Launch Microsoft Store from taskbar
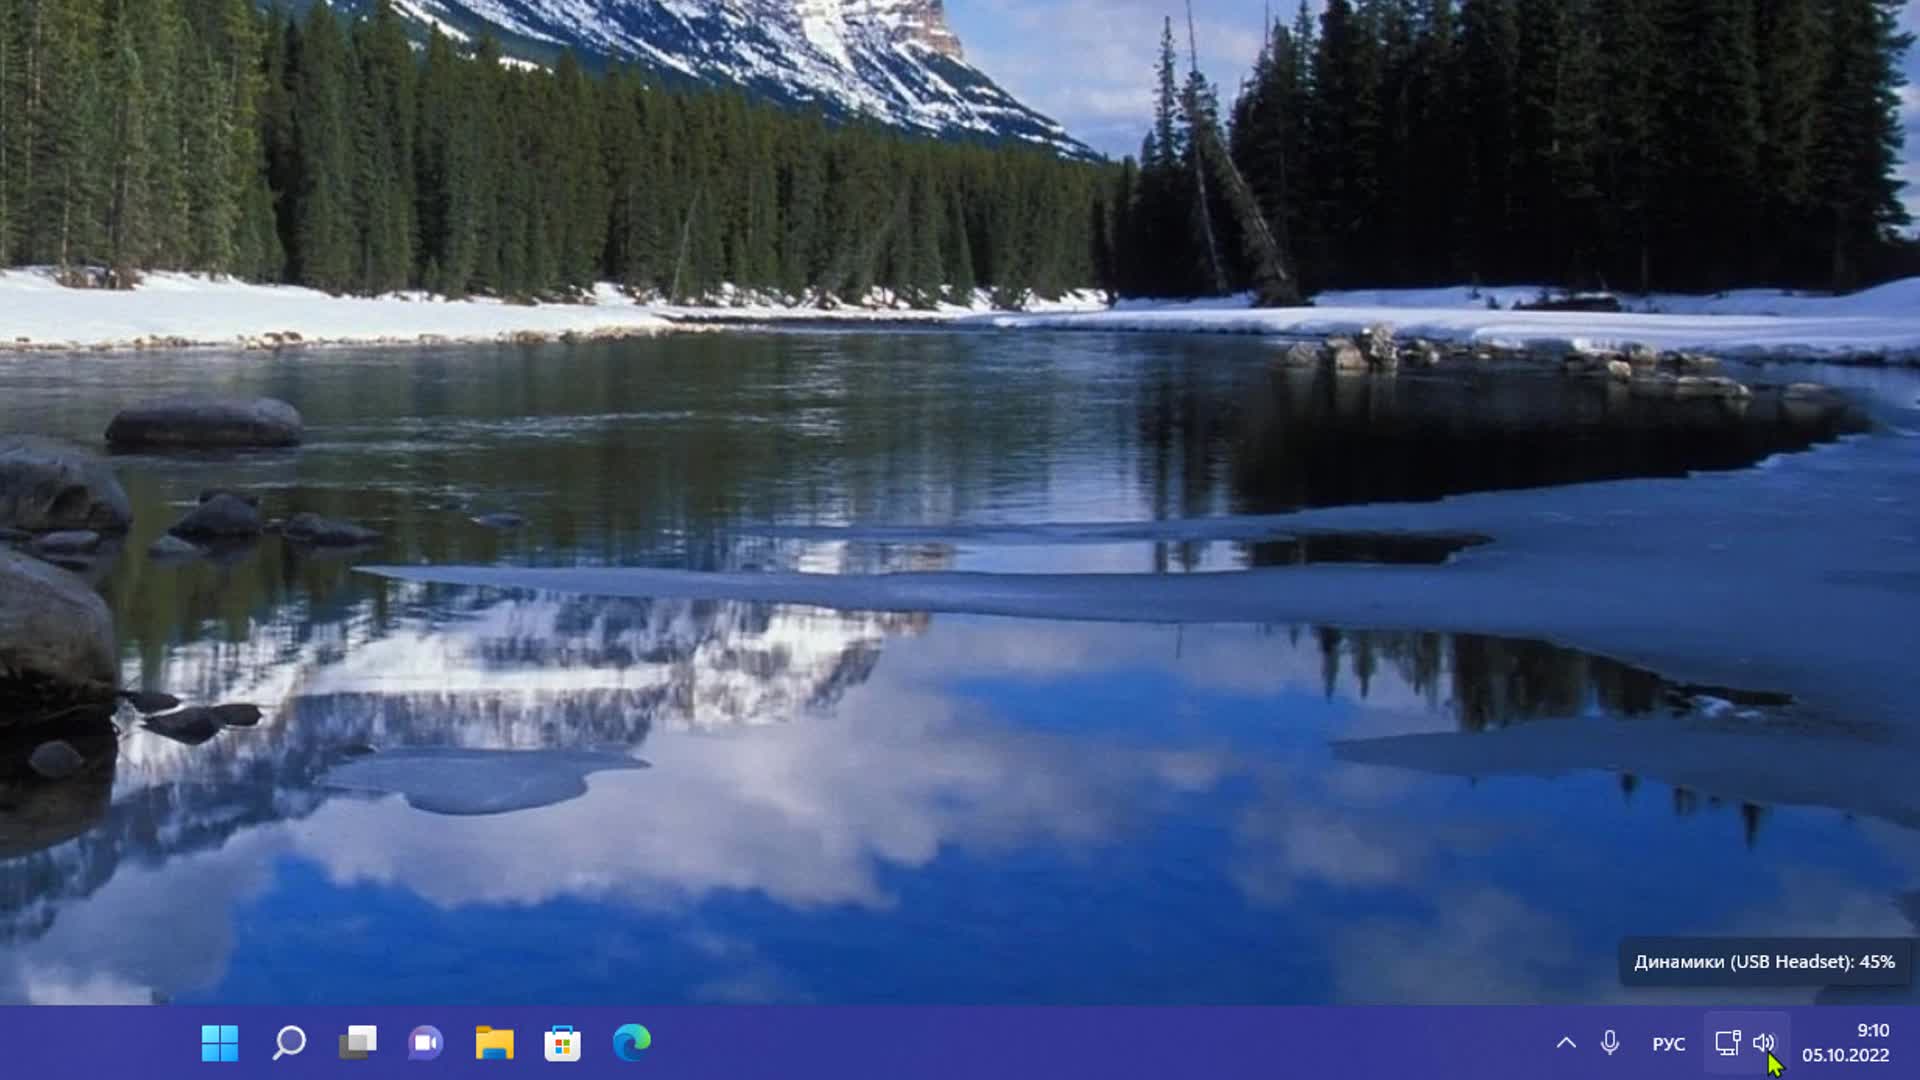 tap(563, 1043)
